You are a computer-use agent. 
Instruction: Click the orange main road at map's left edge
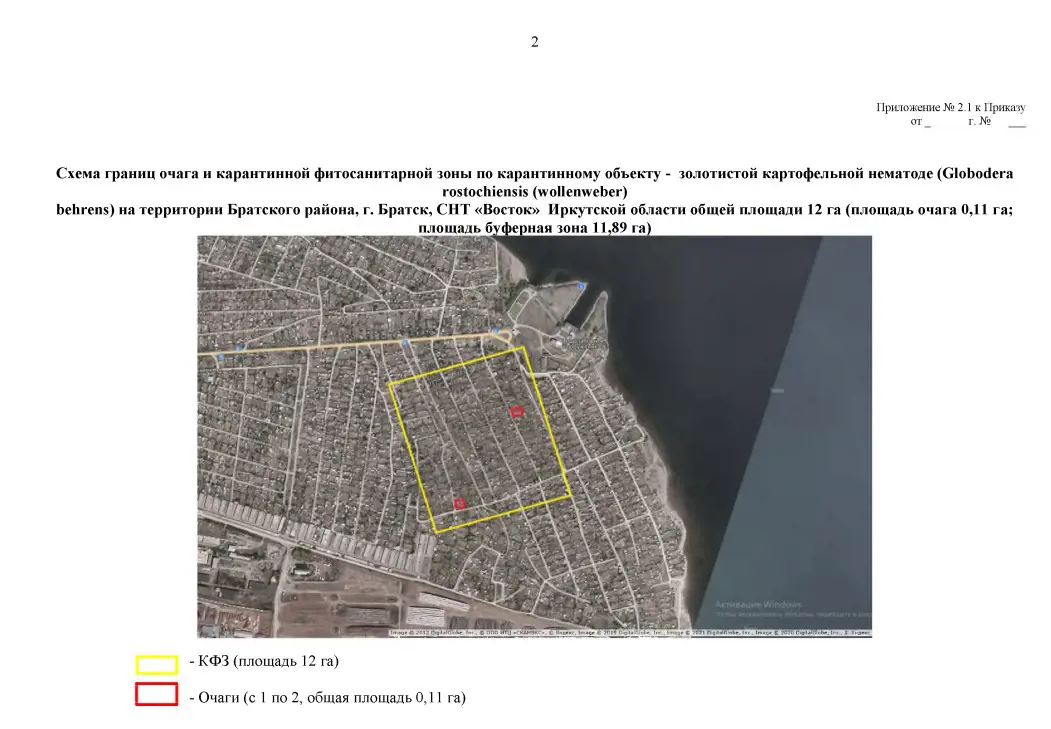click(215, 353)
